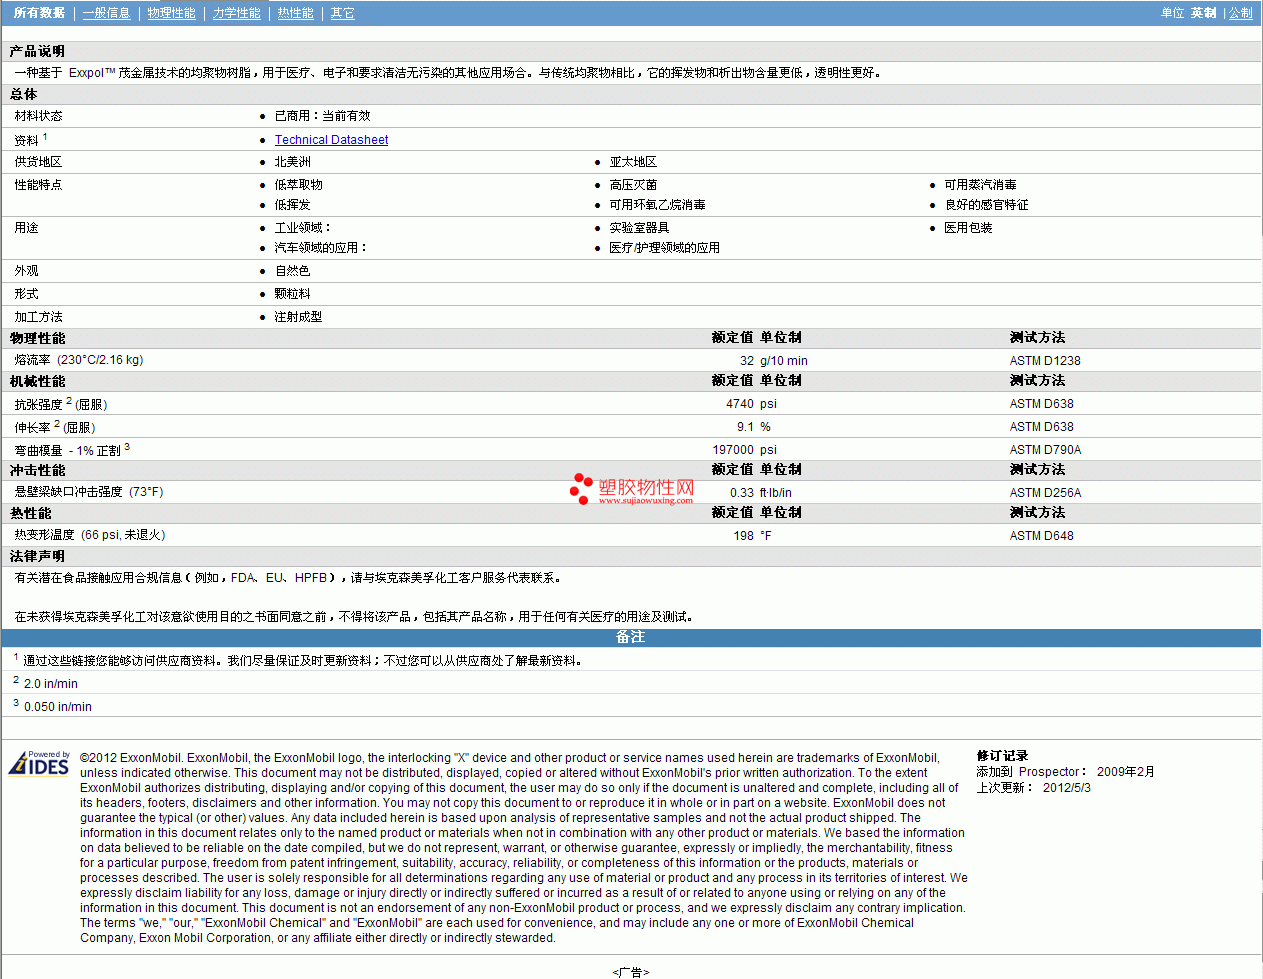Click the 产品说明 section header

point(37,51)
